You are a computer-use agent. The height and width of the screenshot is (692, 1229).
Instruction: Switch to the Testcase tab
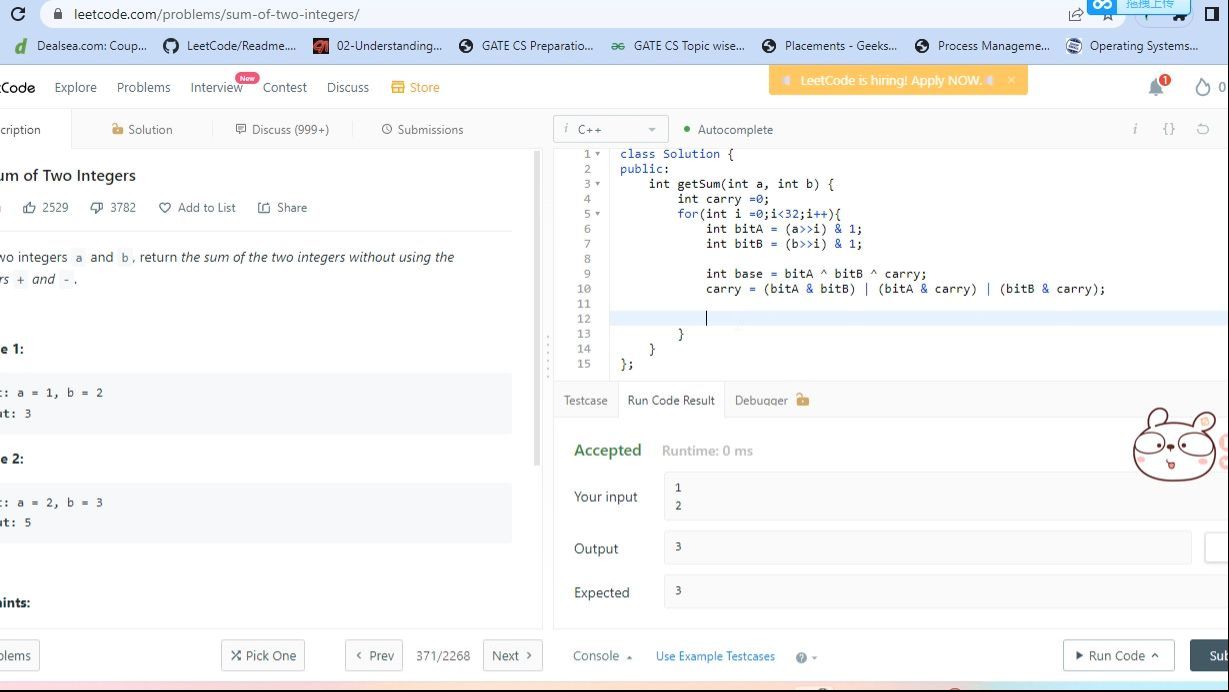tap(585, 400)
